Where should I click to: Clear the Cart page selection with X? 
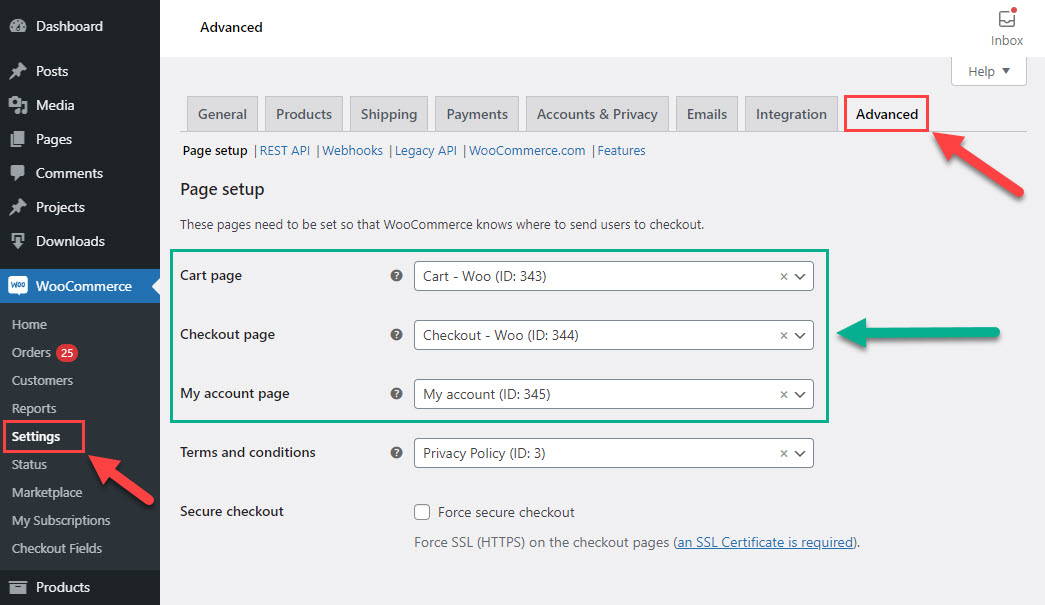tap(784, 277)
